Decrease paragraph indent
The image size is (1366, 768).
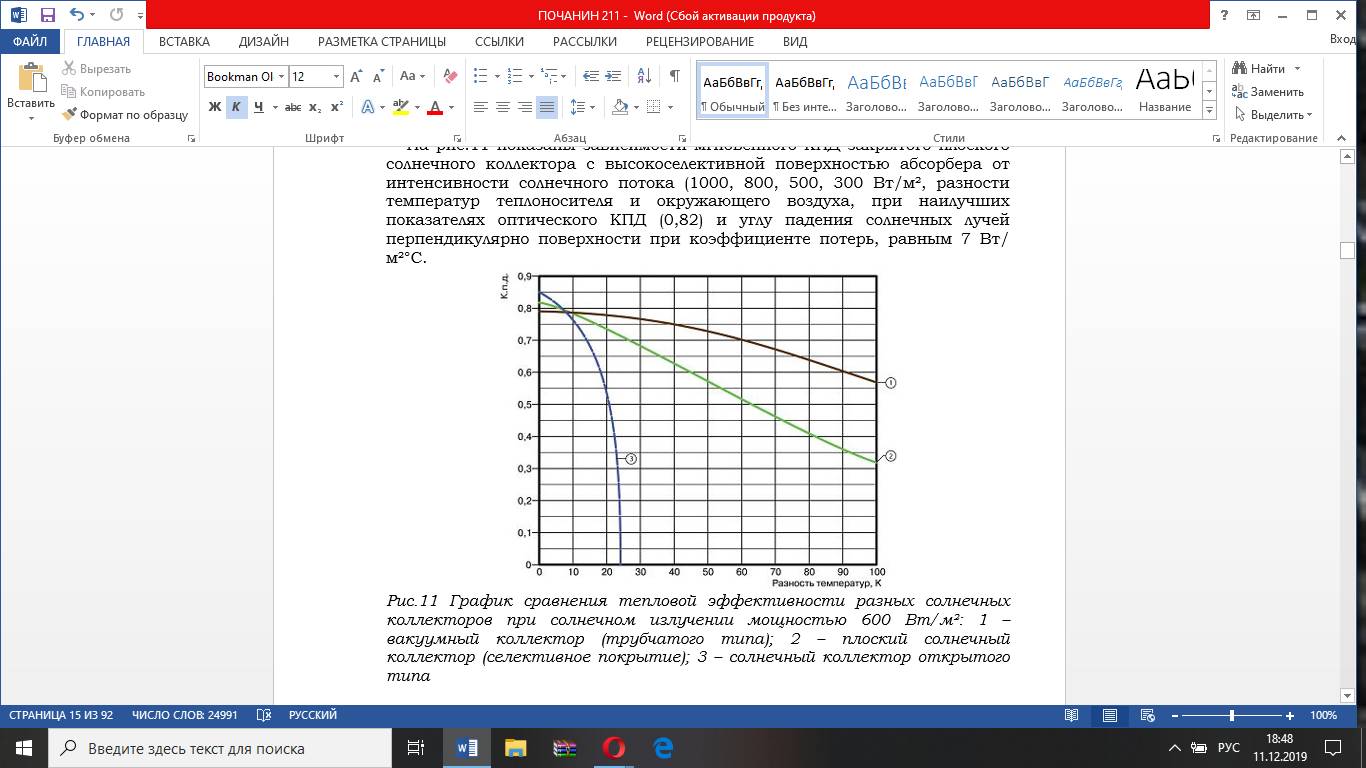[590, 76]
